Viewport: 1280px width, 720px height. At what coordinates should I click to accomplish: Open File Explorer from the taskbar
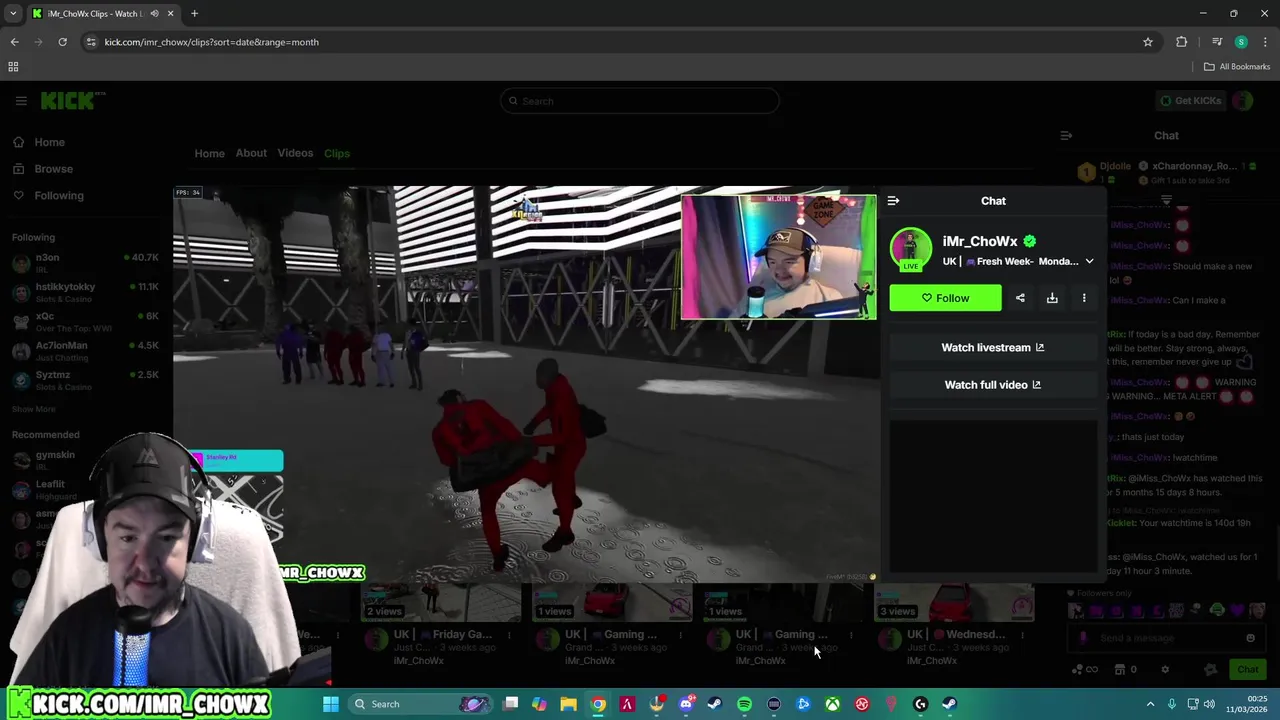click(x=568, y=704)
